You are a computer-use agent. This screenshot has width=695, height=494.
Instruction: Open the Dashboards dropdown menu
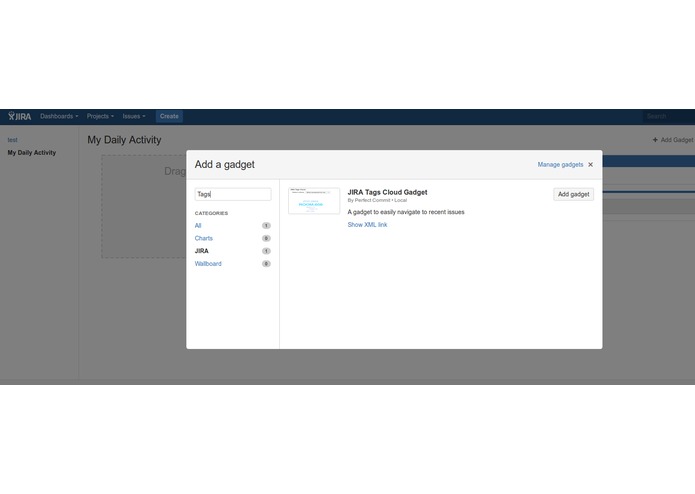[x=59, y=116]
